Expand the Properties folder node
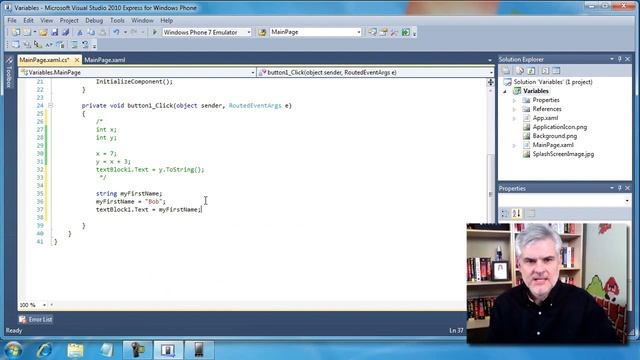This screenshot has width=640, height=360. pos(515,100)
